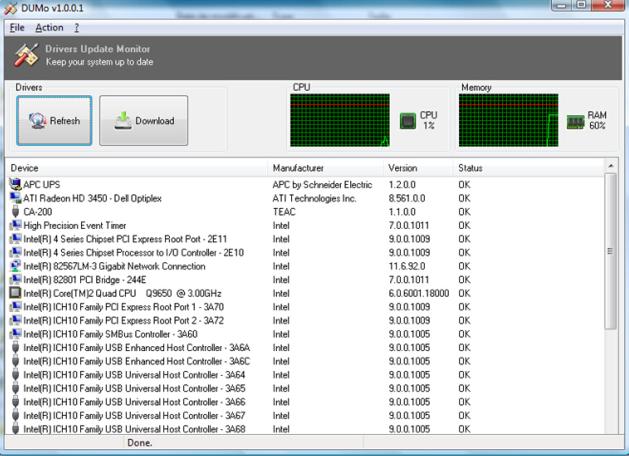Image resolution: width=629 pixels, height=456 pixels.
Task: Sort list by Status column header
Action: (471, 168)
